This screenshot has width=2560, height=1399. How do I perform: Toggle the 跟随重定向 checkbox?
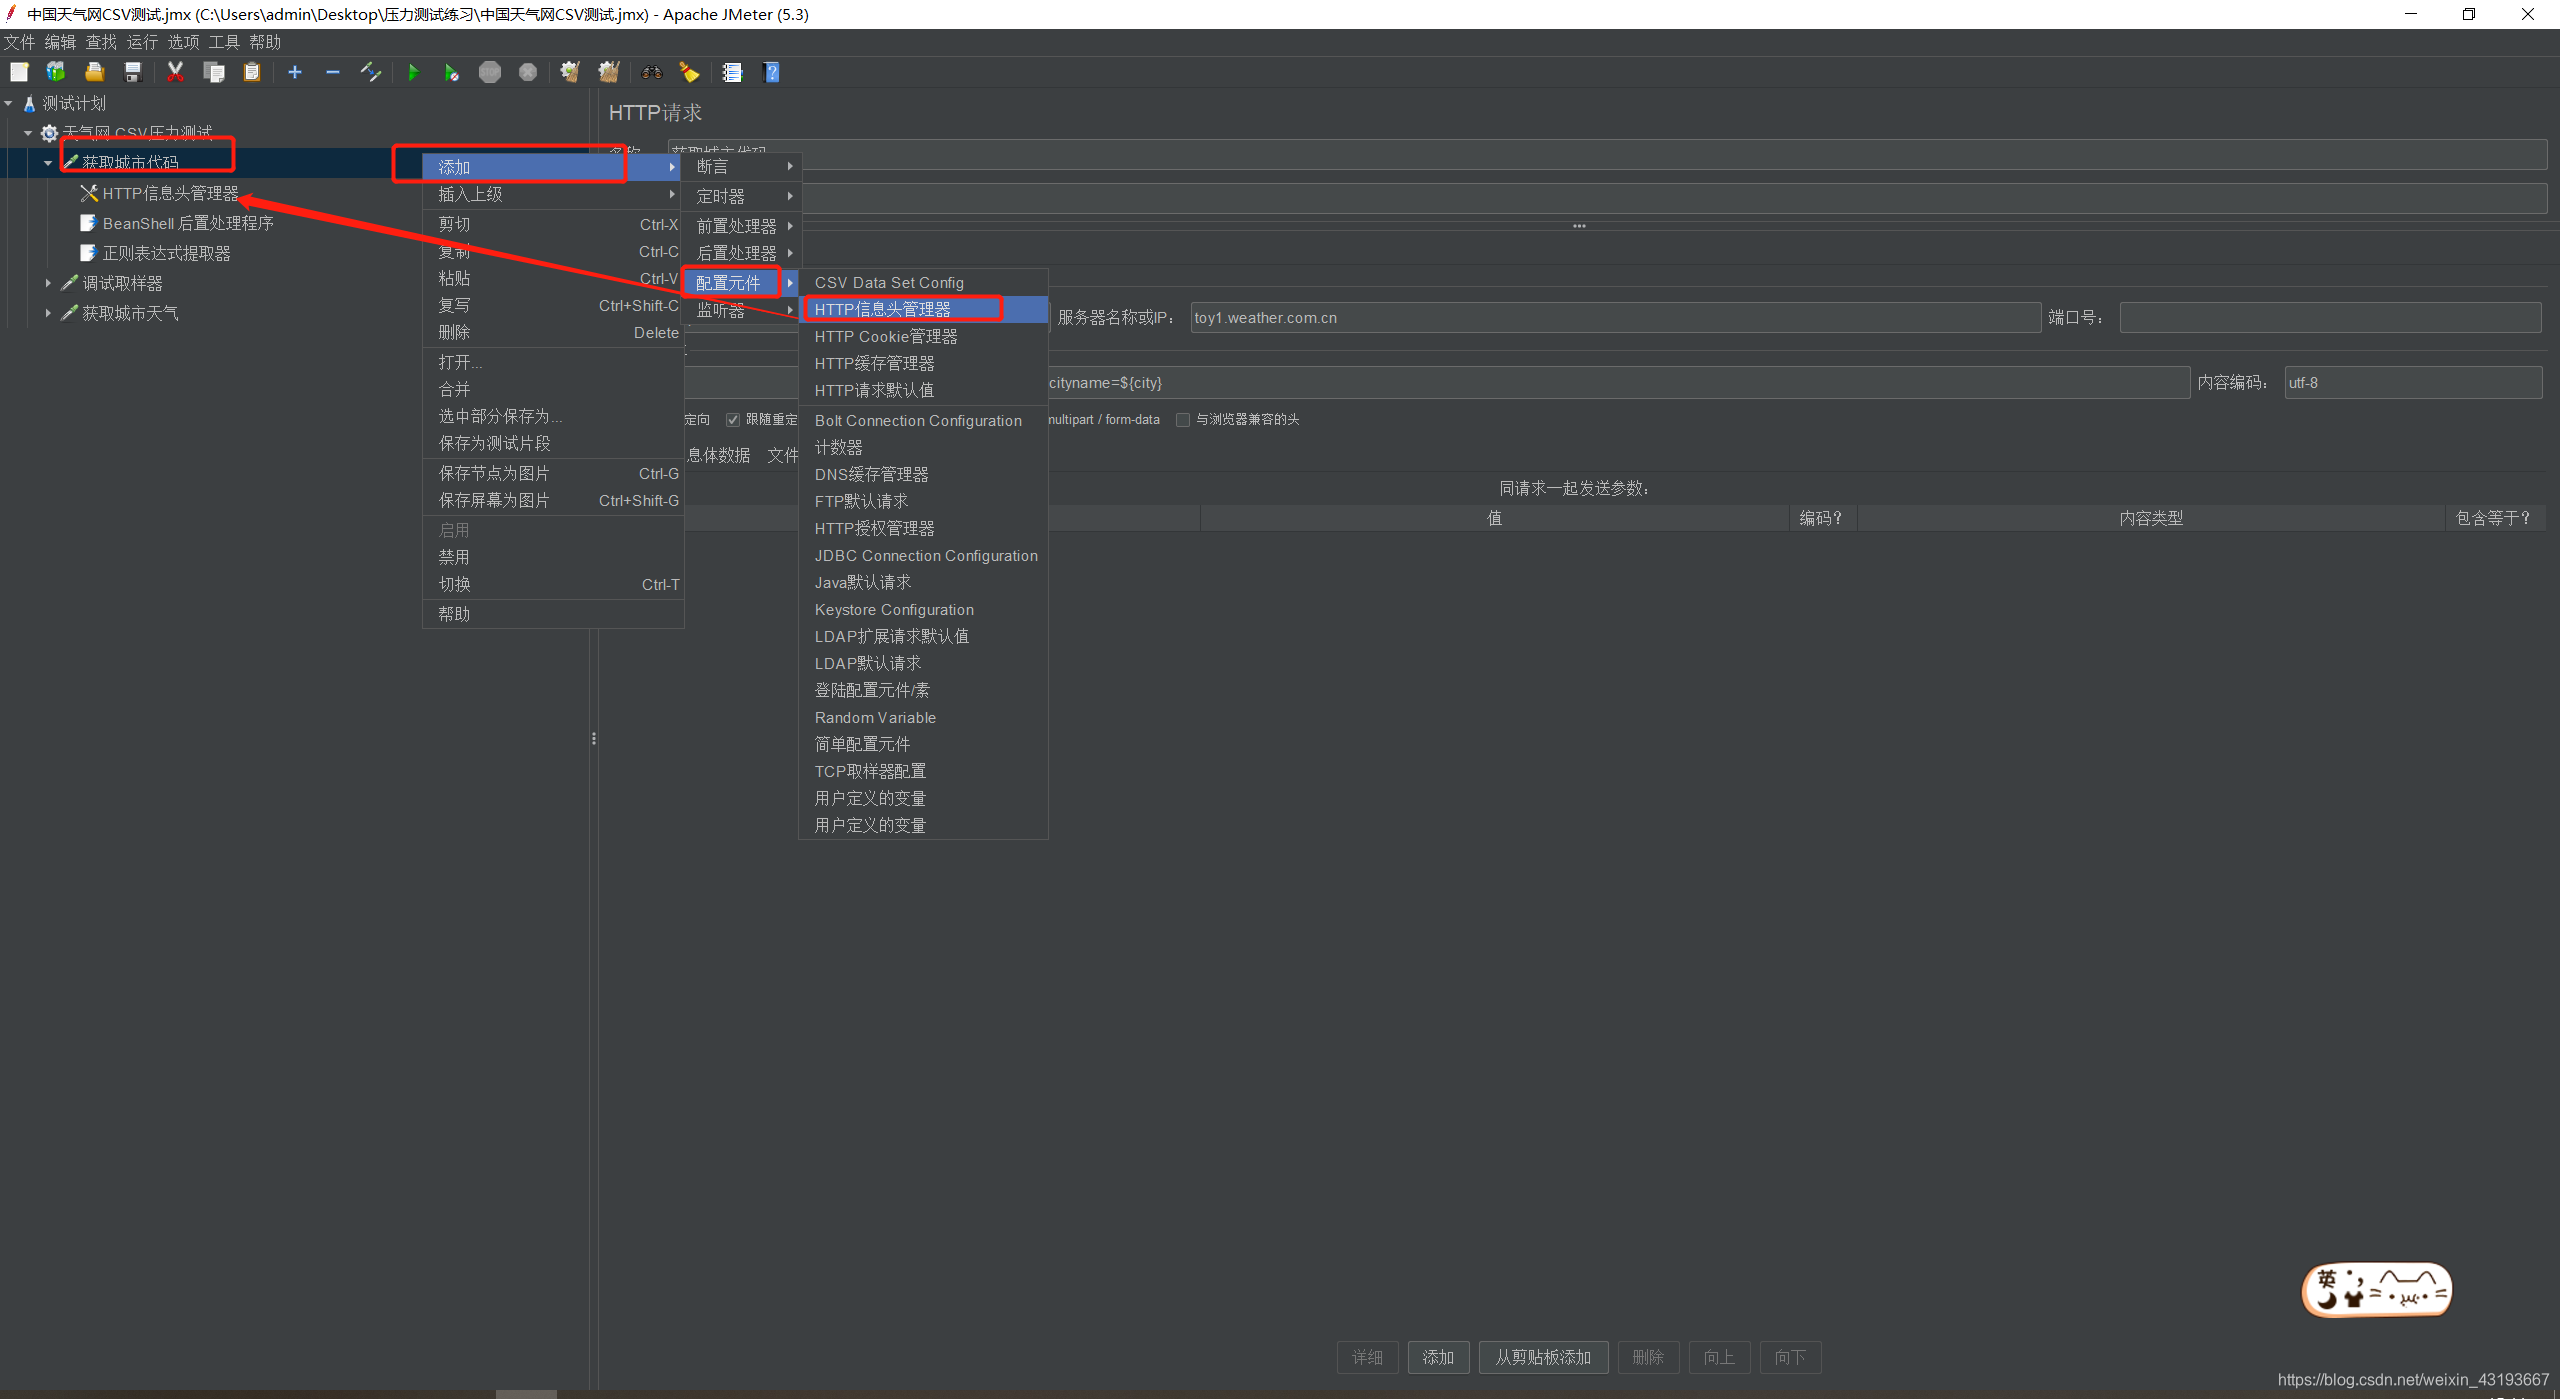click(x=733, y=420)
